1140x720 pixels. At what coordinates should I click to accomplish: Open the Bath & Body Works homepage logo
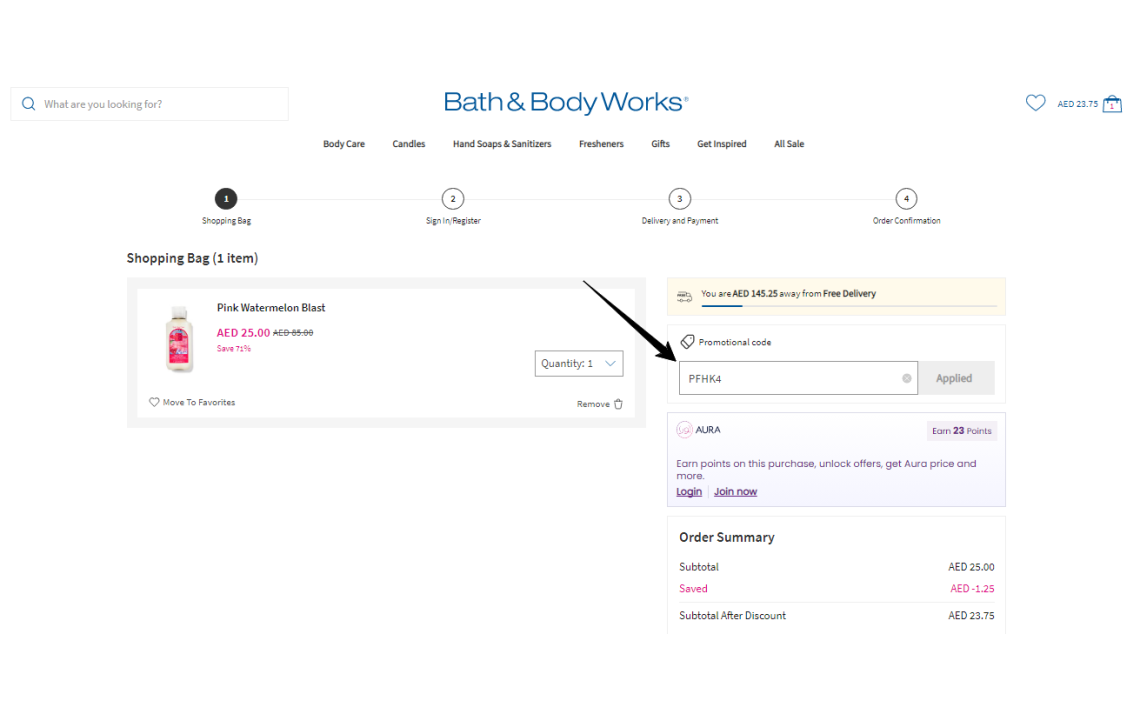(x=566, y=103)
